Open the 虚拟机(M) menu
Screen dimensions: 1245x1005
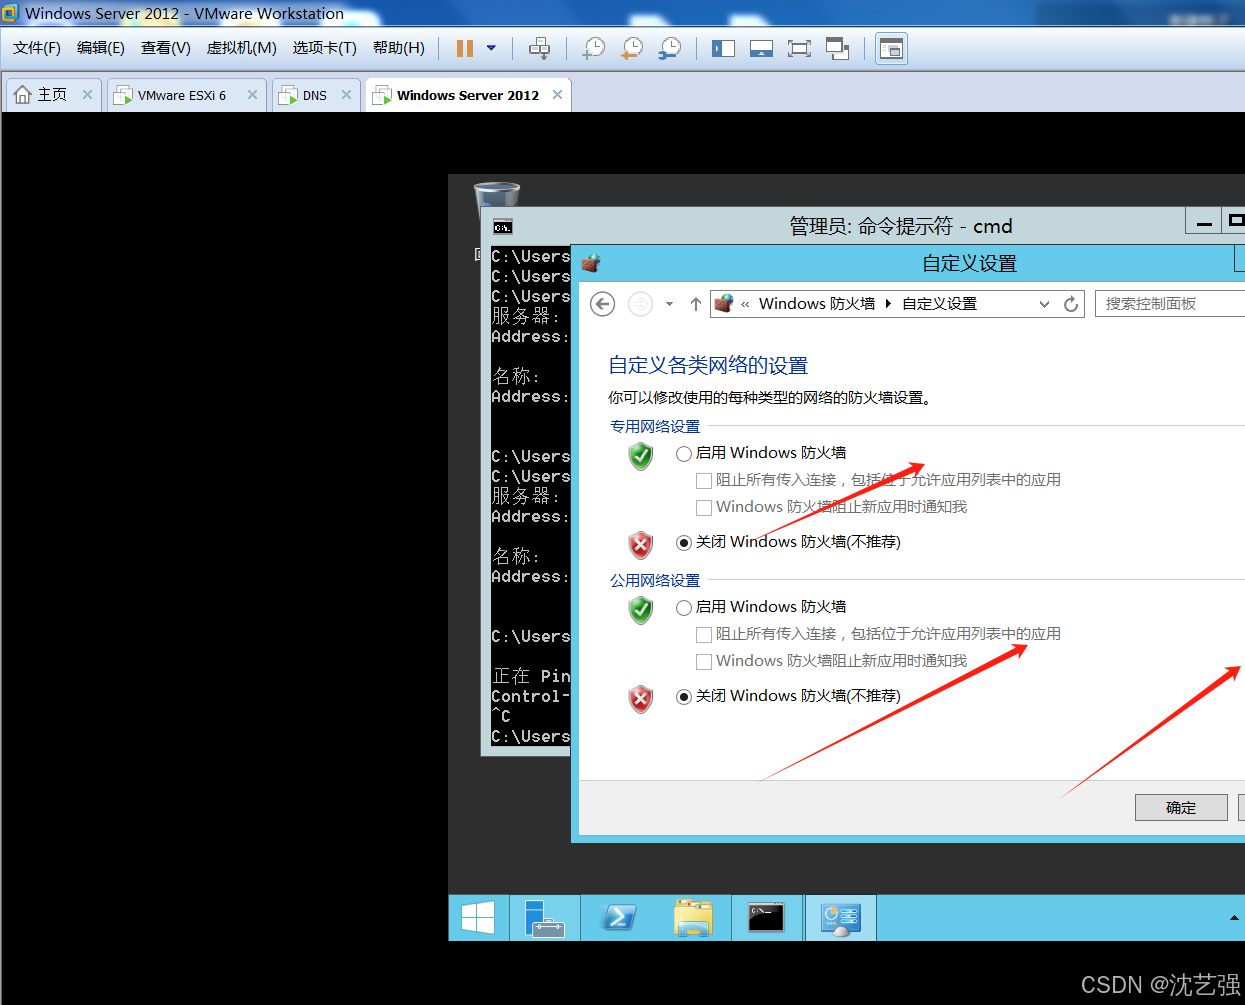(242, 48)
